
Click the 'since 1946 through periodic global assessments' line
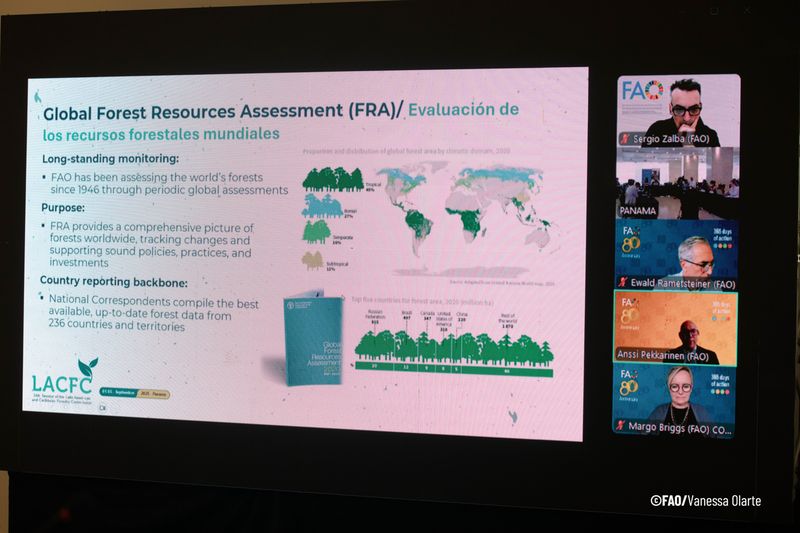point(169,190)
